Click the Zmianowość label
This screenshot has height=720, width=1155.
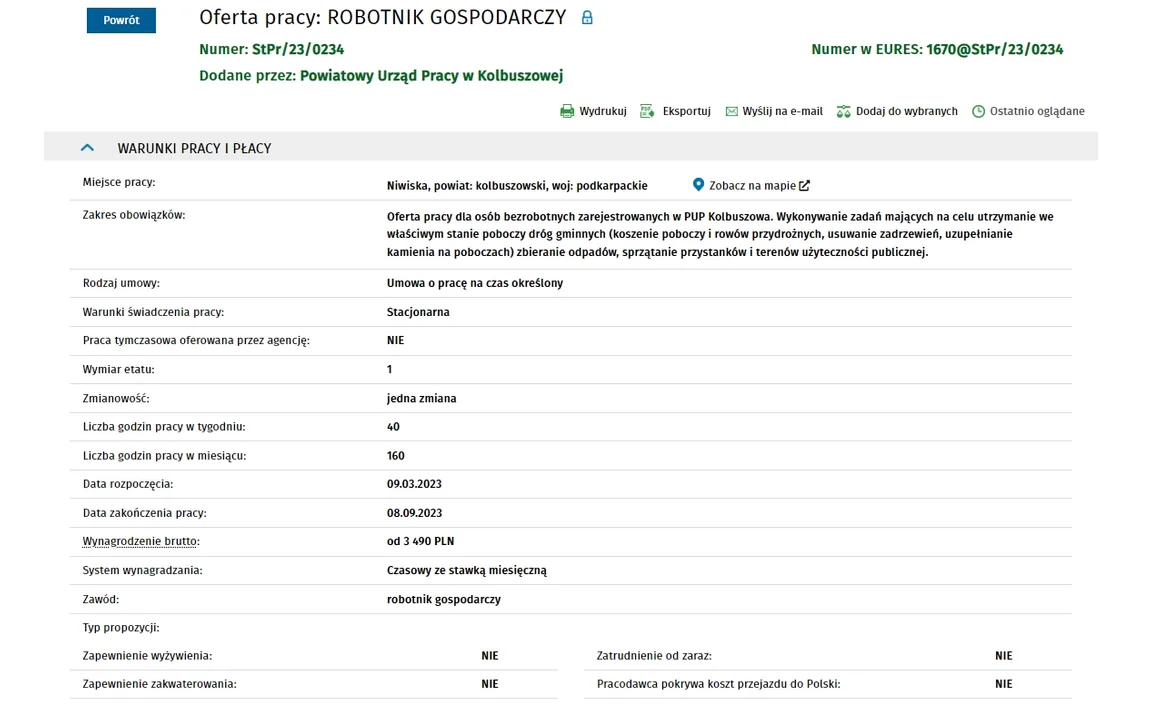116,399
